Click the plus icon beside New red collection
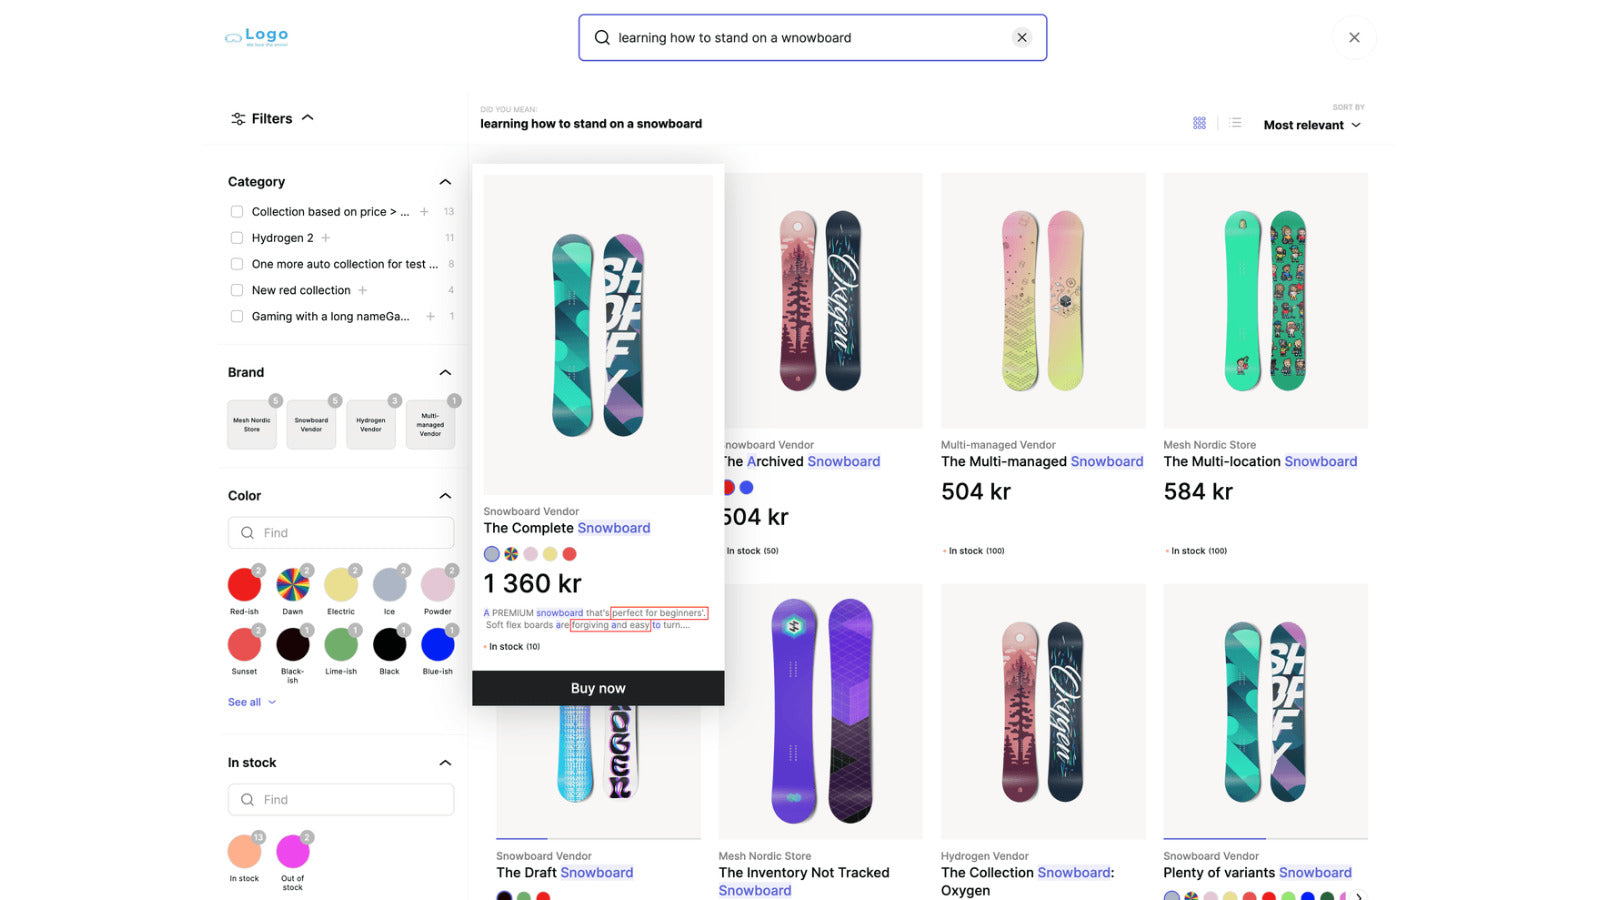 tap(364, 289)
